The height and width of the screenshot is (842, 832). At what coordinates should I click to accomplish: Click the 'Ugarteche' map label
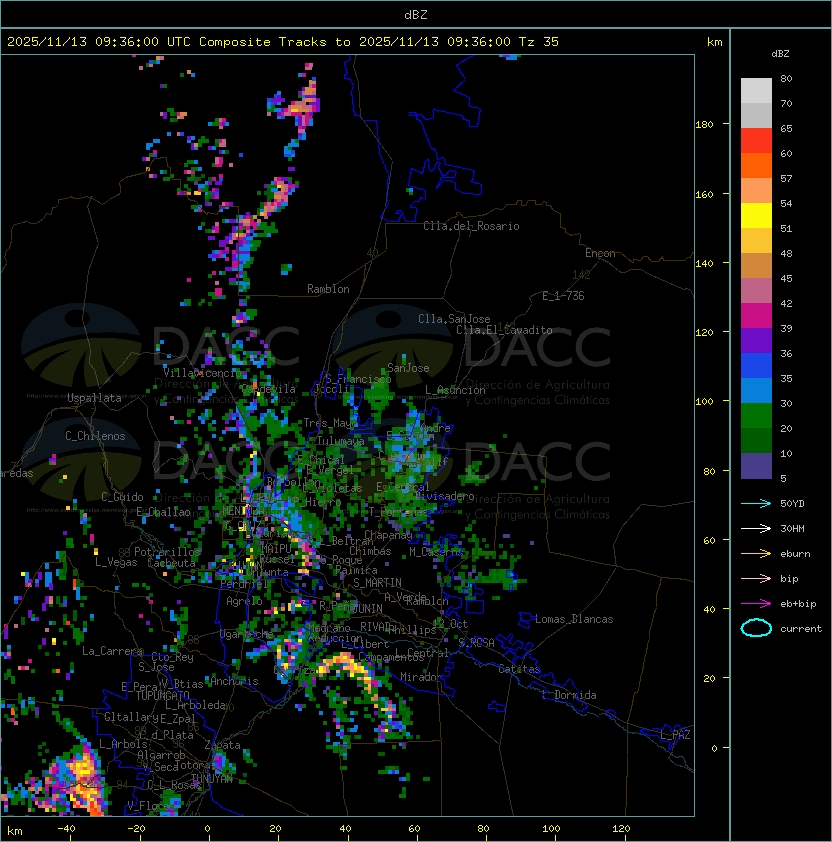click(247, 634)
